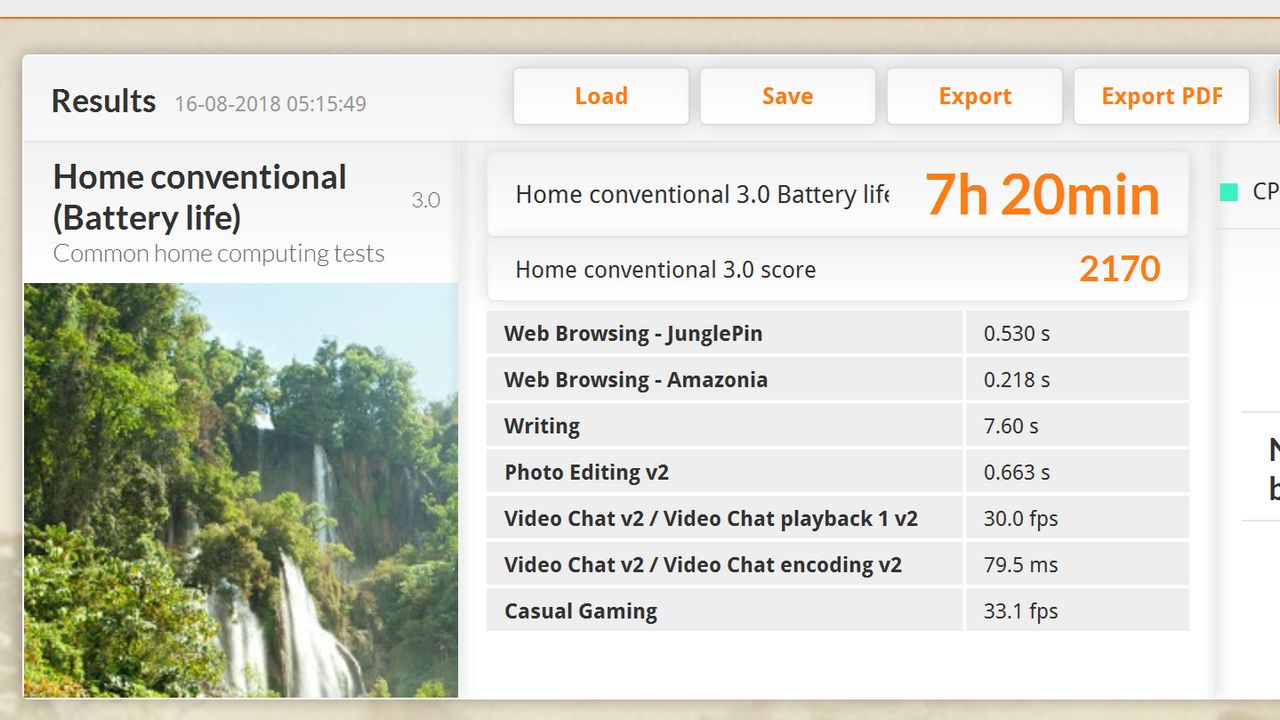The width and height of the screenshot is (1280, 720).
Task: Click the 30.0 fps value
Action: click(1021, 518)
